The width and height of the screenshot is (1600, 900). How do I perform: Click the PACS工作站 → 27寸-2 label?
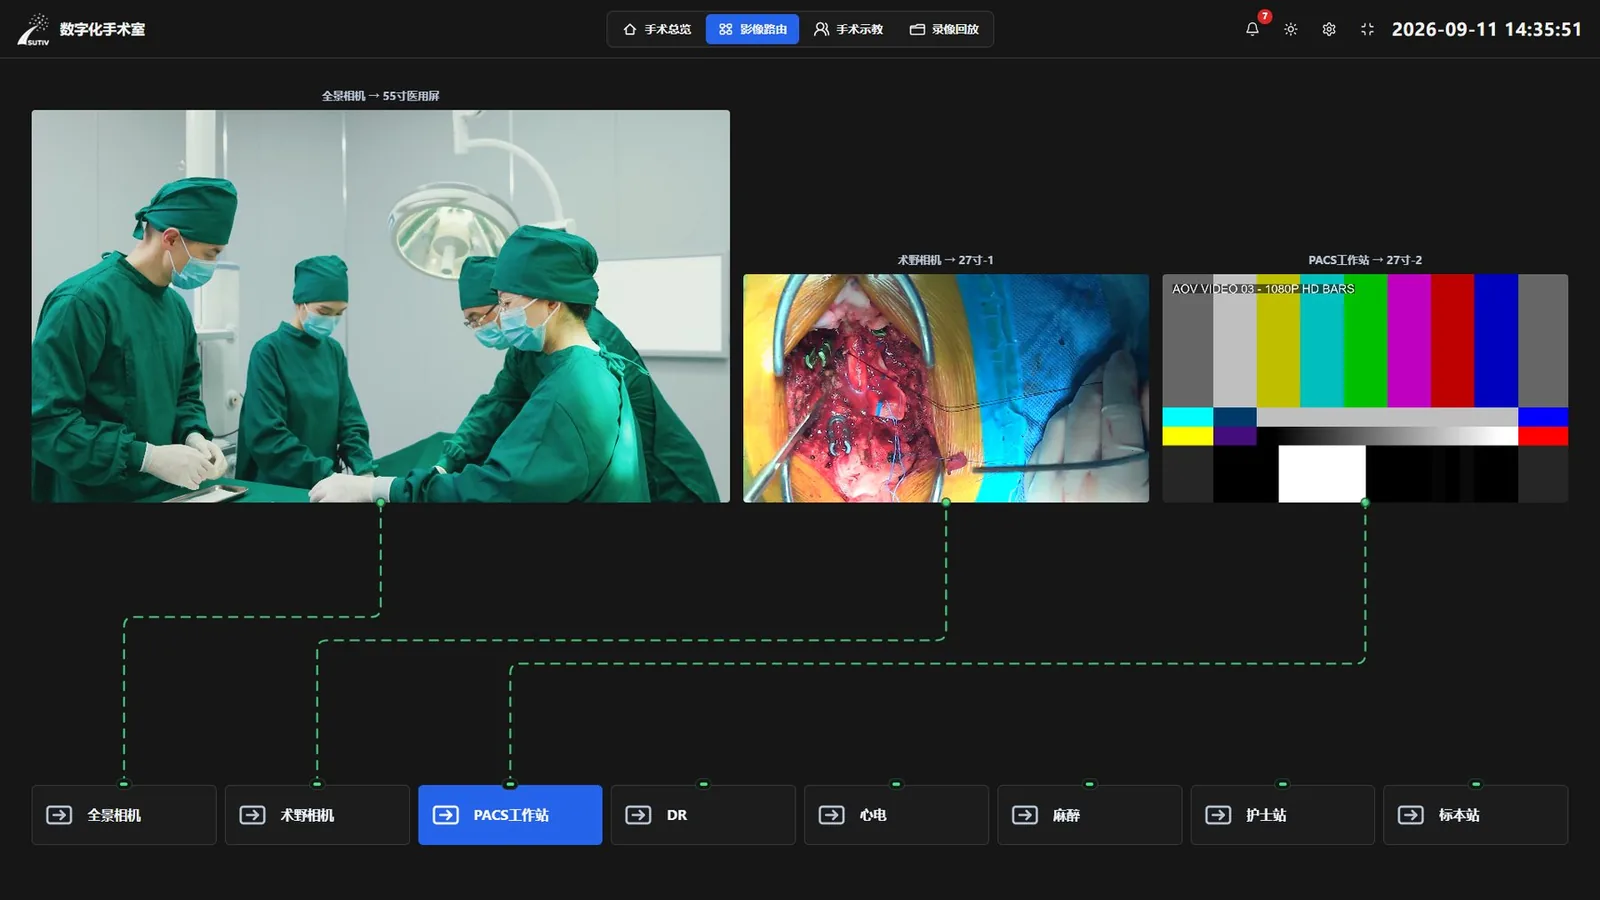coord(1365,260)
